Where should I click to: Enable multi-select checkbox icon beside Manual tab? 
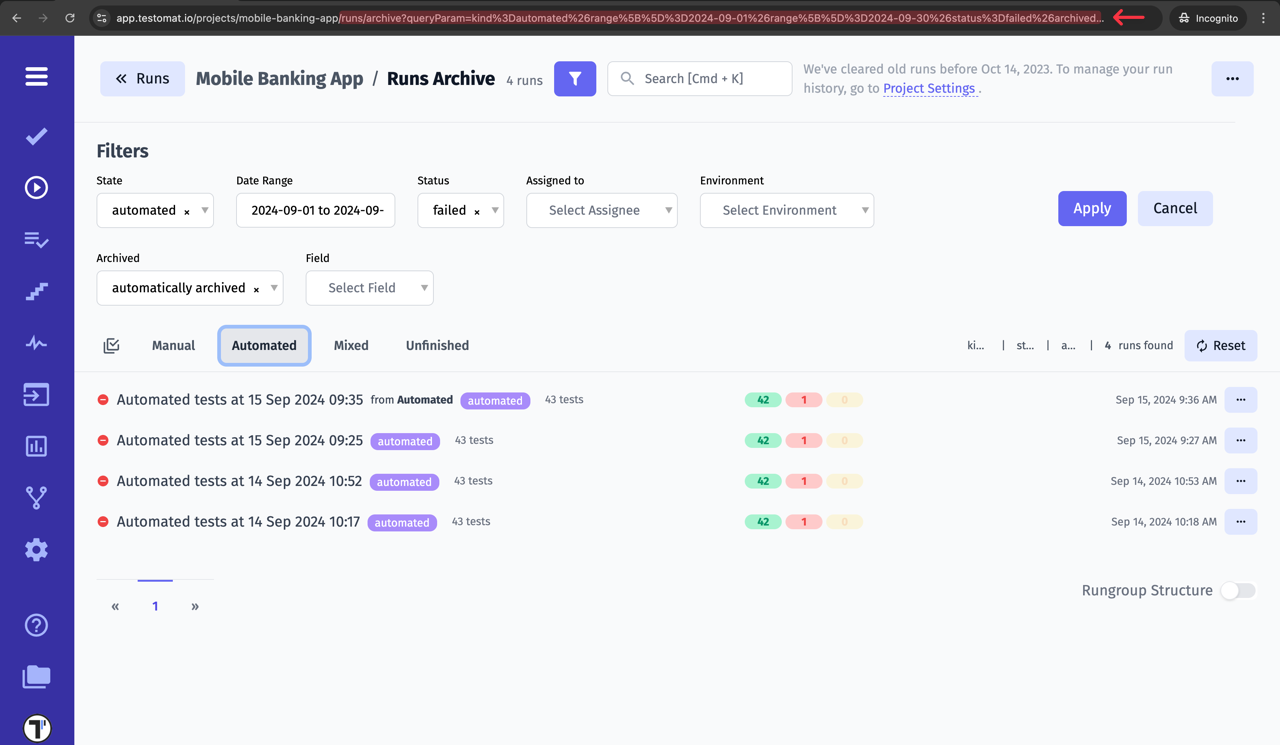[111, 346]
